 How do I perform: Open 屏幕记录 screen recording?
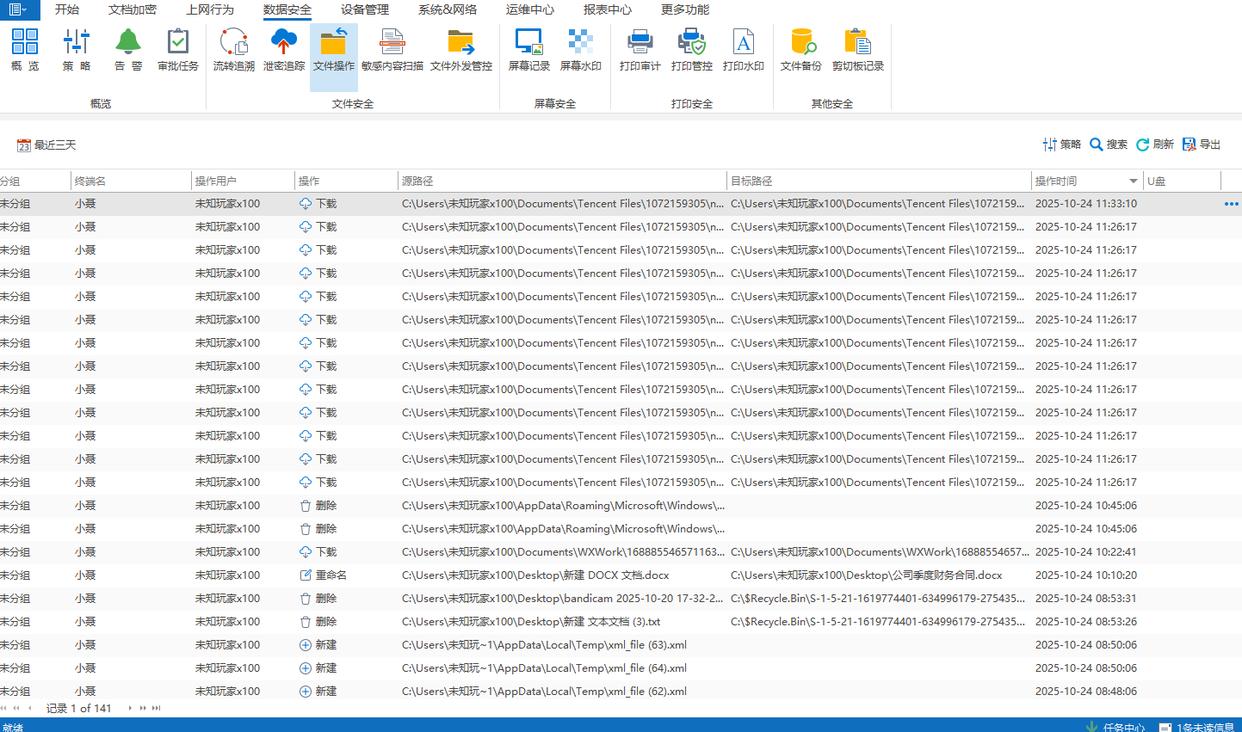click(x=529, y=50)
